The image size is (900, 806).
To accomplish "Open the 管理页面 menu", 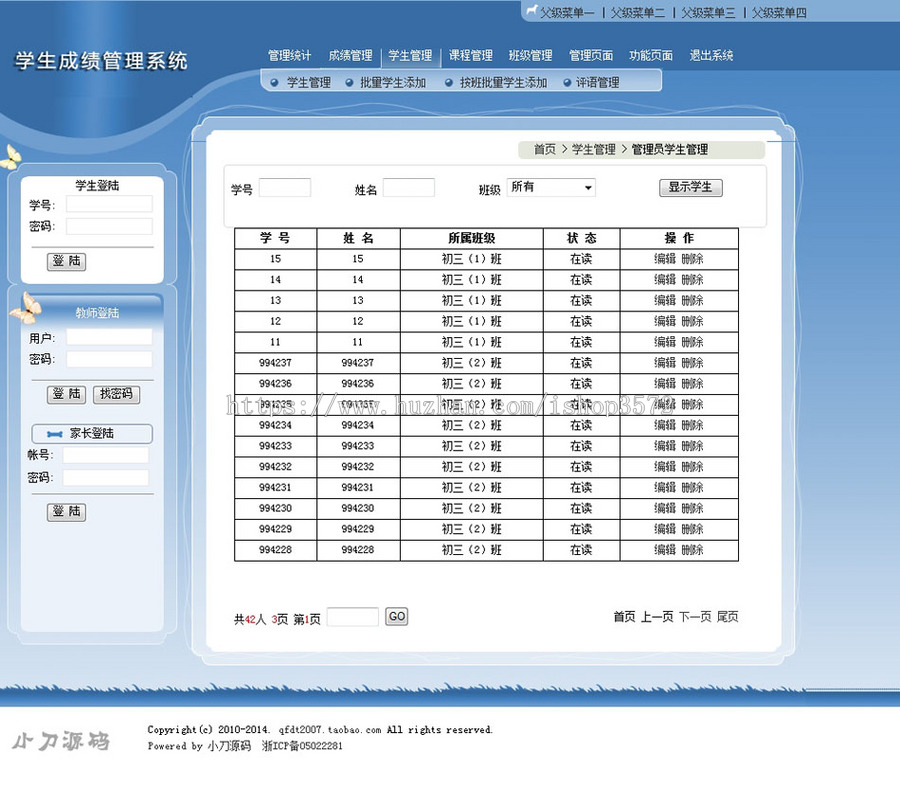I will point(591,56).
